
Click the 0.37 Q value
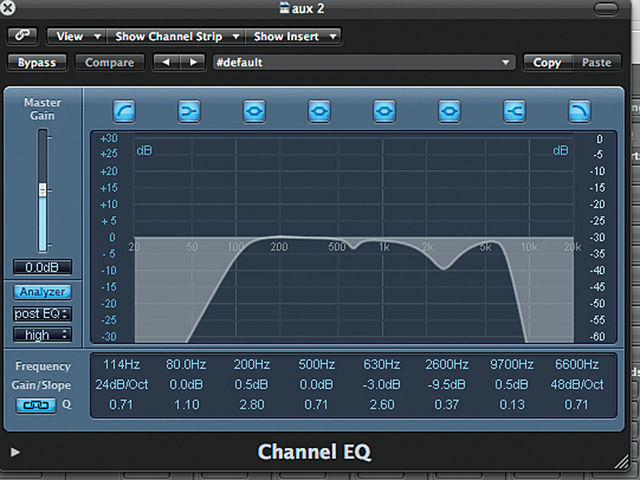click(x=447, y=404)
